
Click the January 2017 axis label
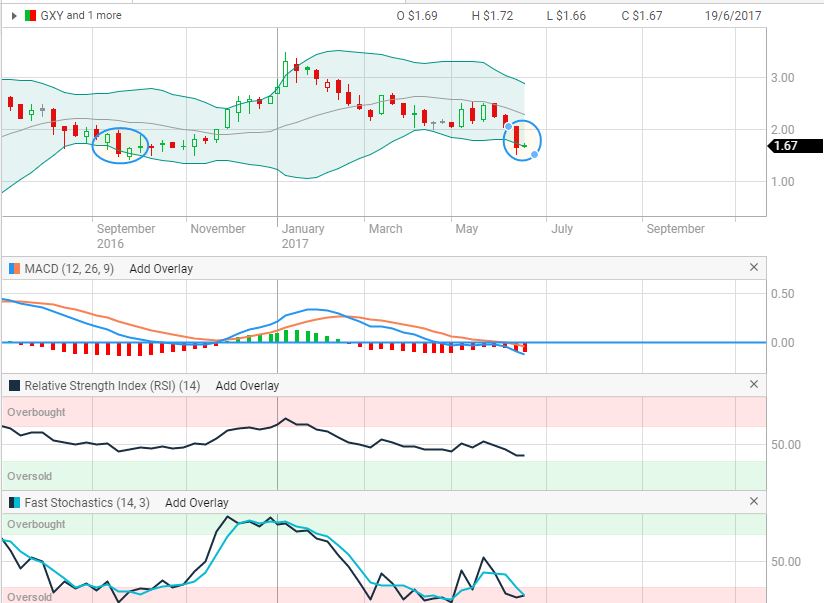[x=303, y=236]
